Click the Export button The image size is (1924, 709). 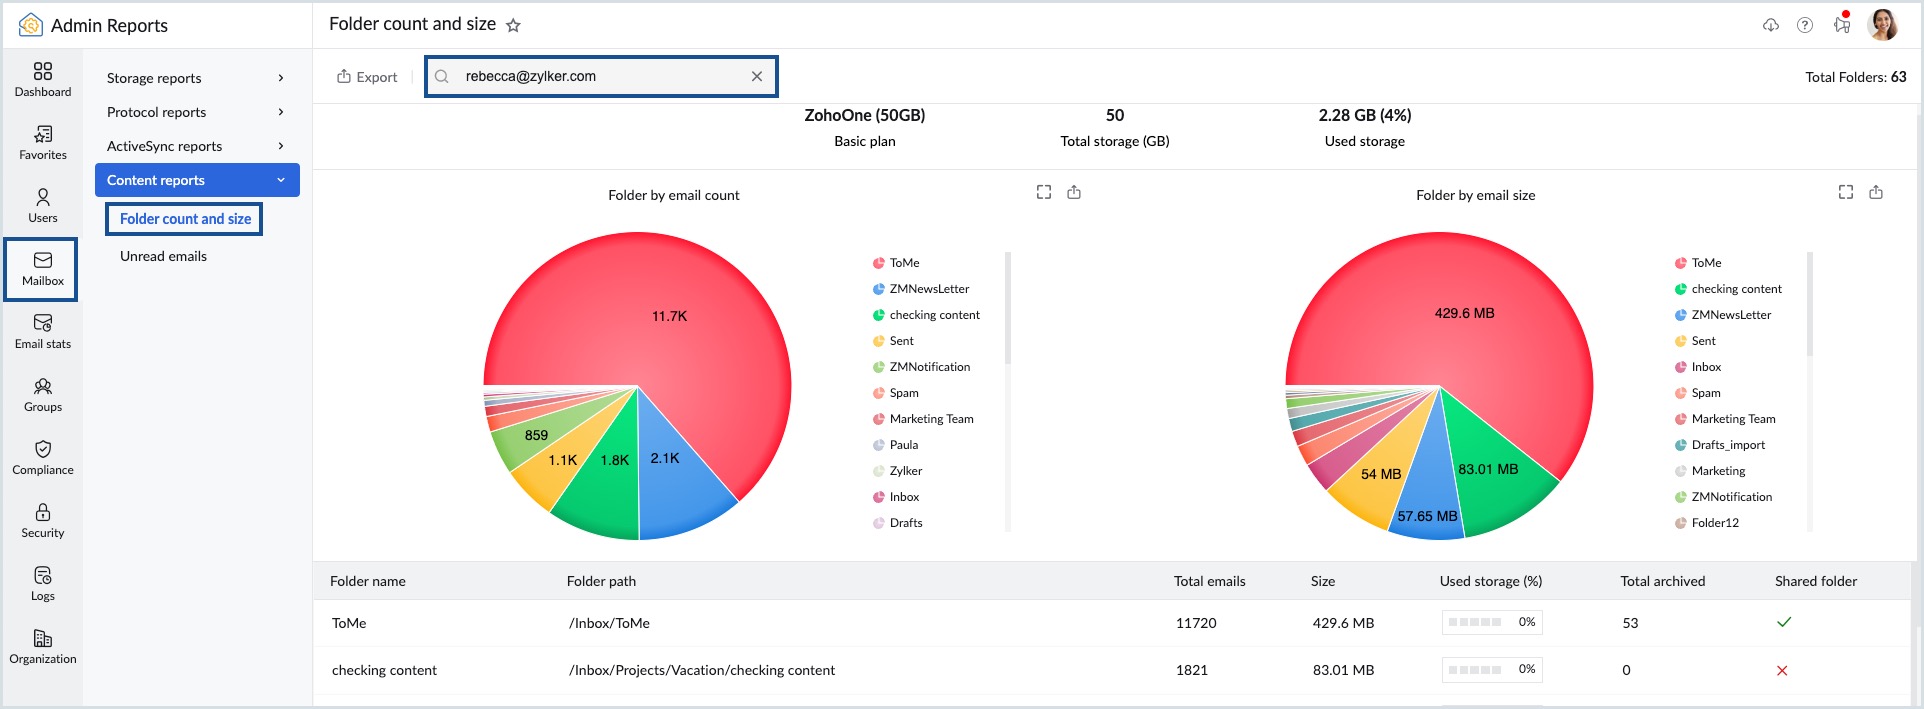pyautogui.click(x=367, y=77)
